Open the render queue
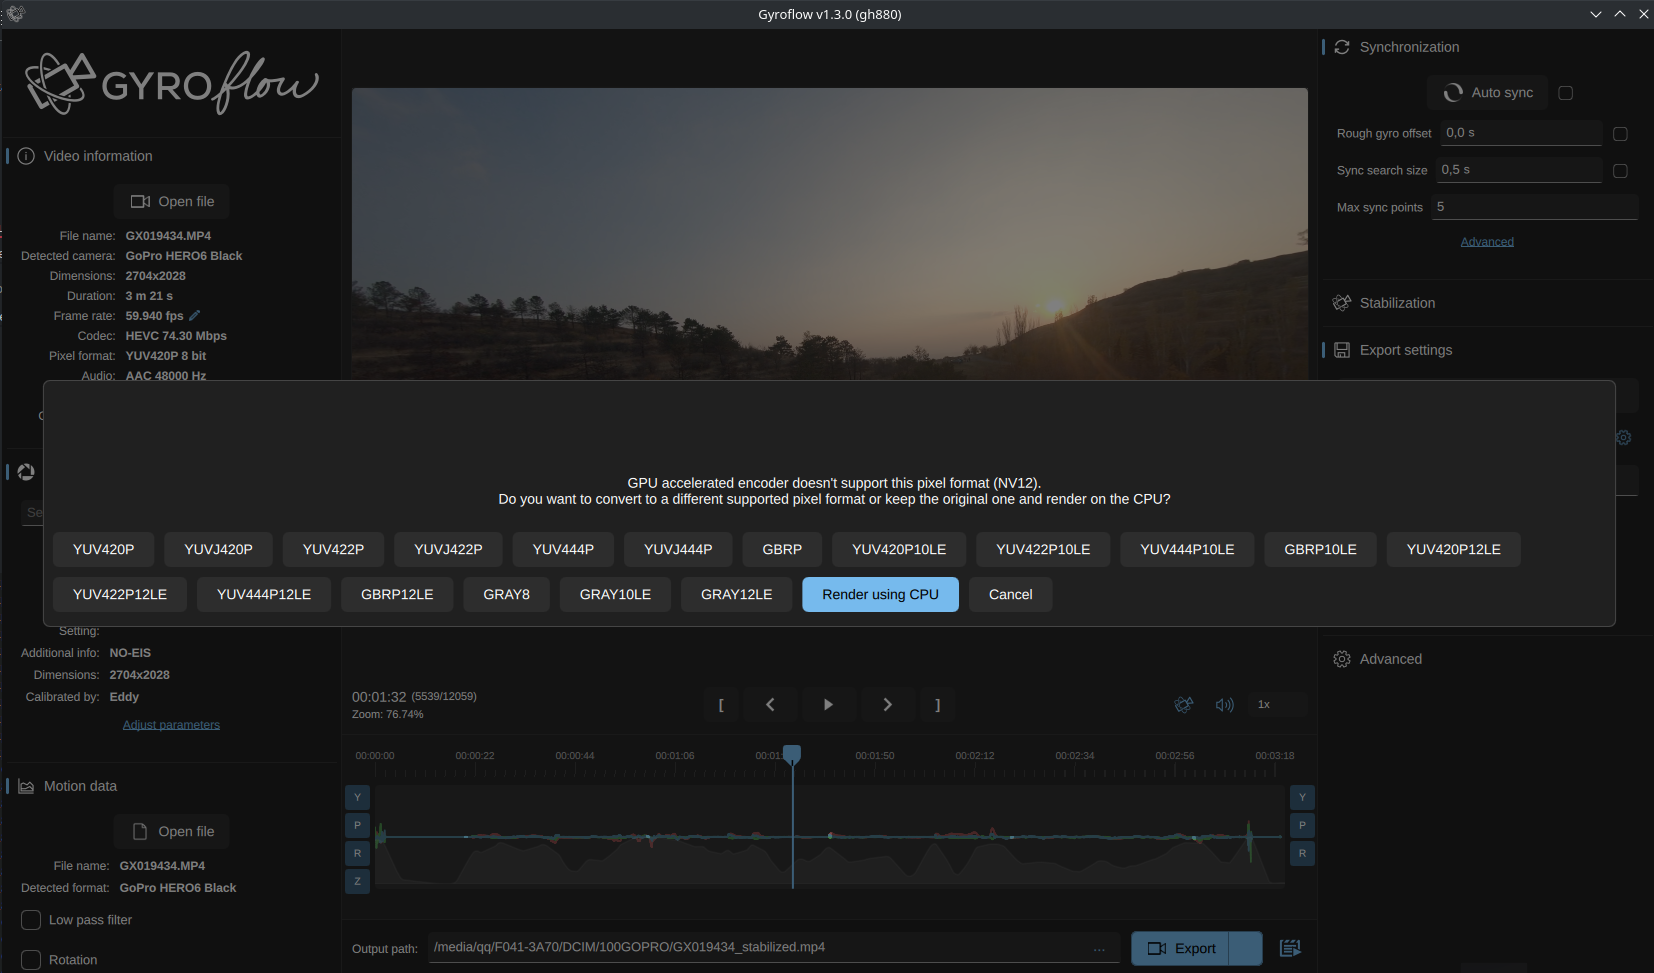 [x=1290, y=948]
